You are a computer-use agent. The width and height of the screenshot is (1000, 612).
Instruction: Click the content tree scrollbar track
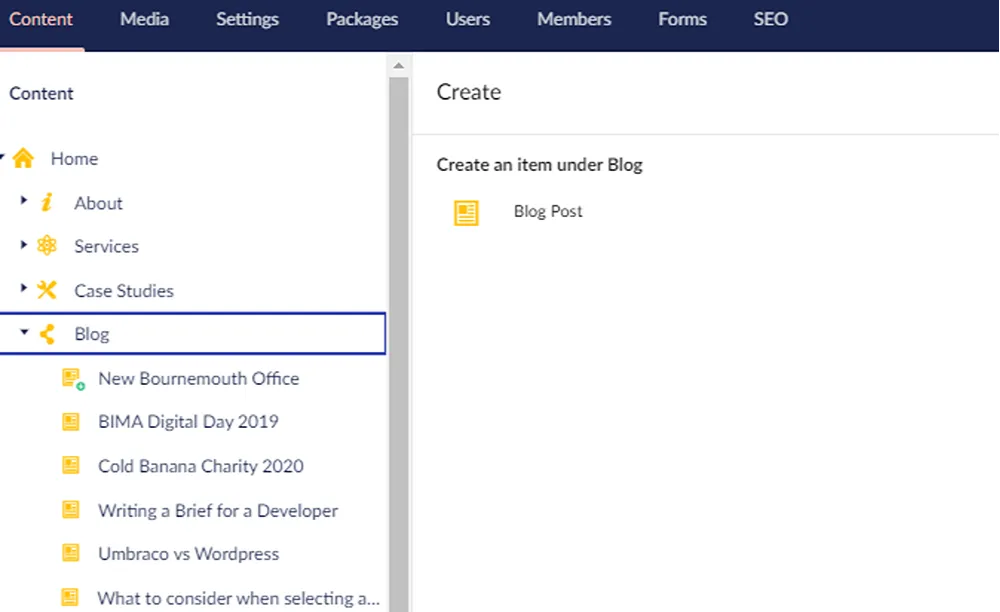pyautogui.click(x=399, y=344)
